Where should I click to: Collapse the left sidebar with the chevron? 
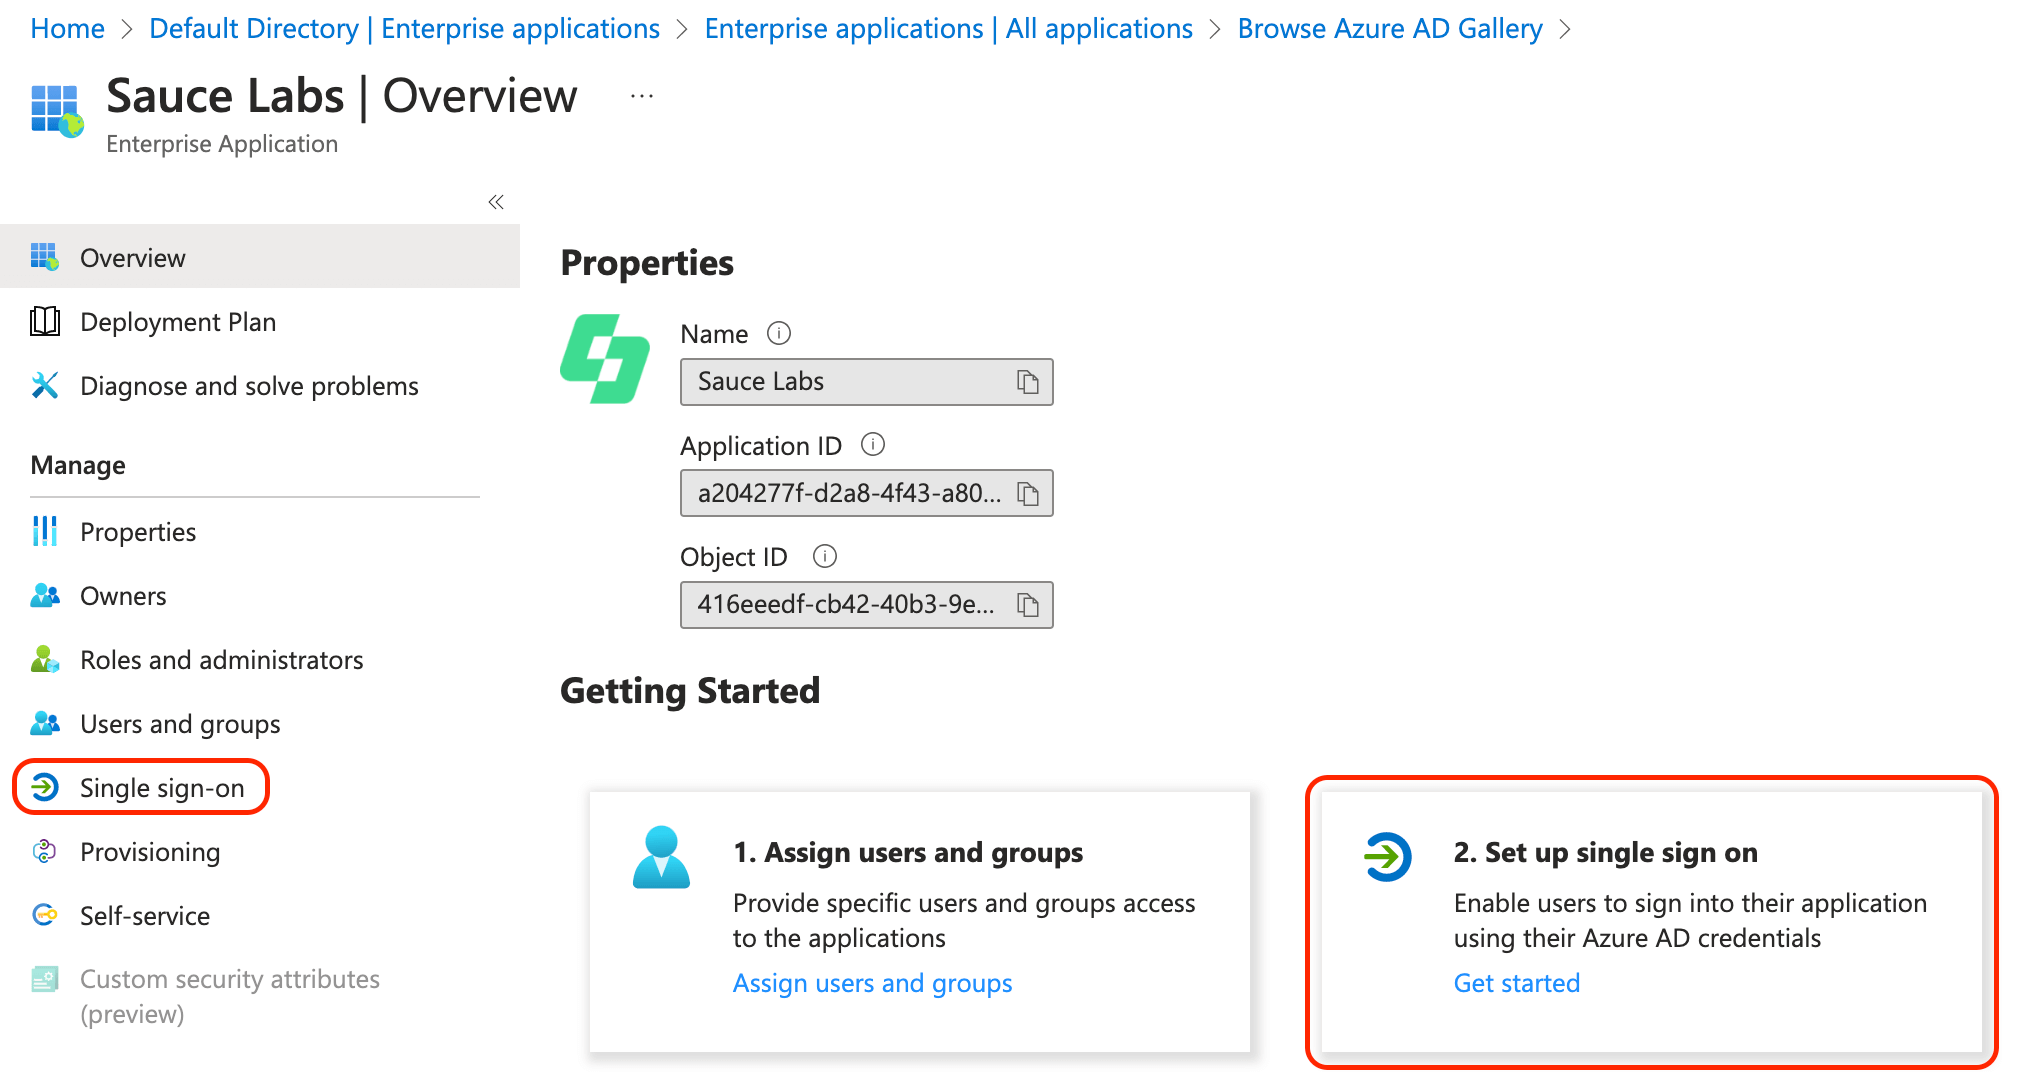click(x=495, y=201)
